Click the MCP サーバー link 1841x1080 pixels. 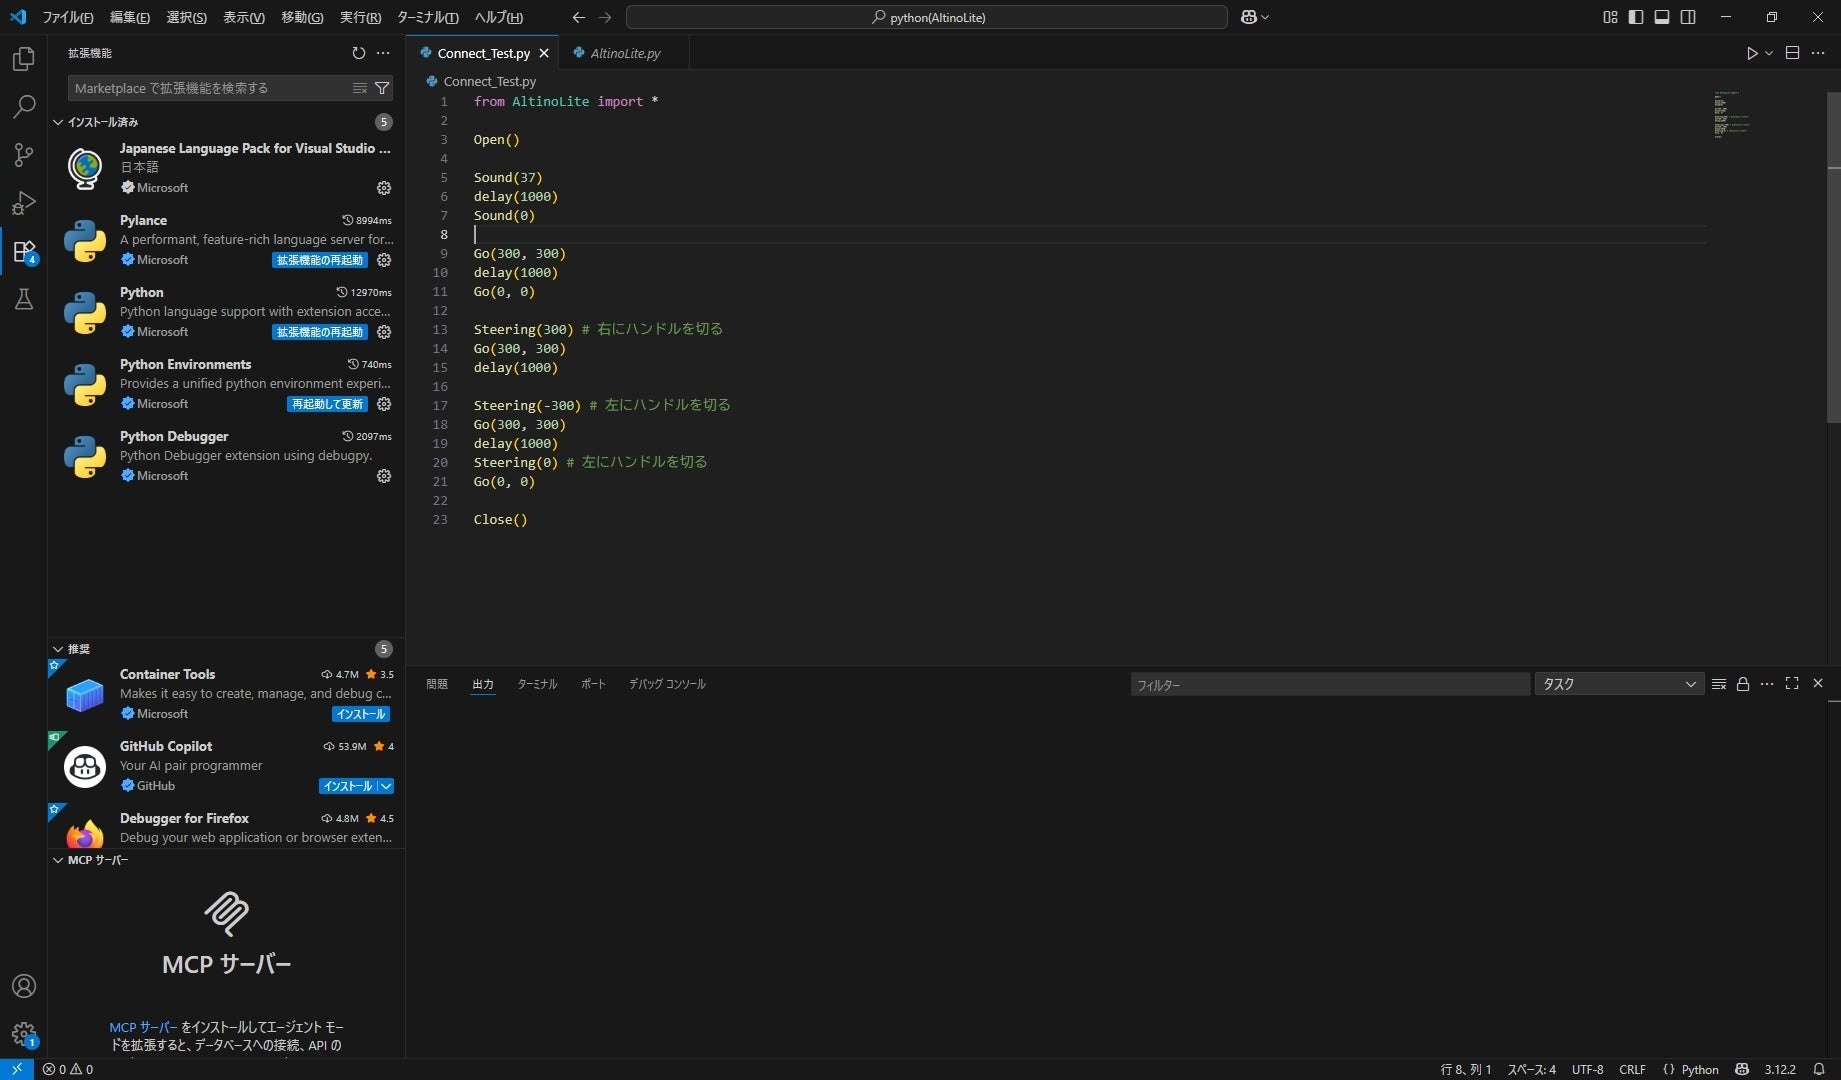coord(143,1027)
